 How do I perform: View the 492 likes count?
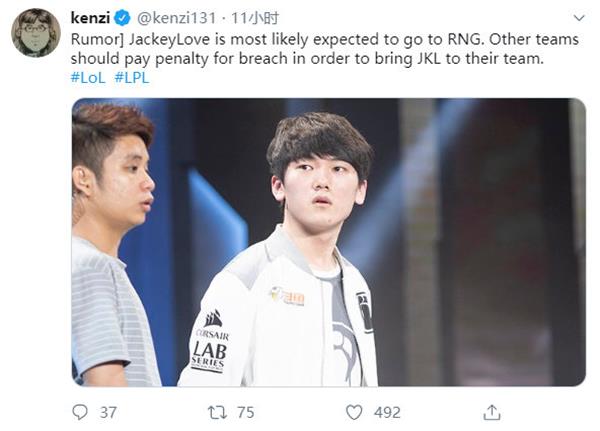(387, 413)
